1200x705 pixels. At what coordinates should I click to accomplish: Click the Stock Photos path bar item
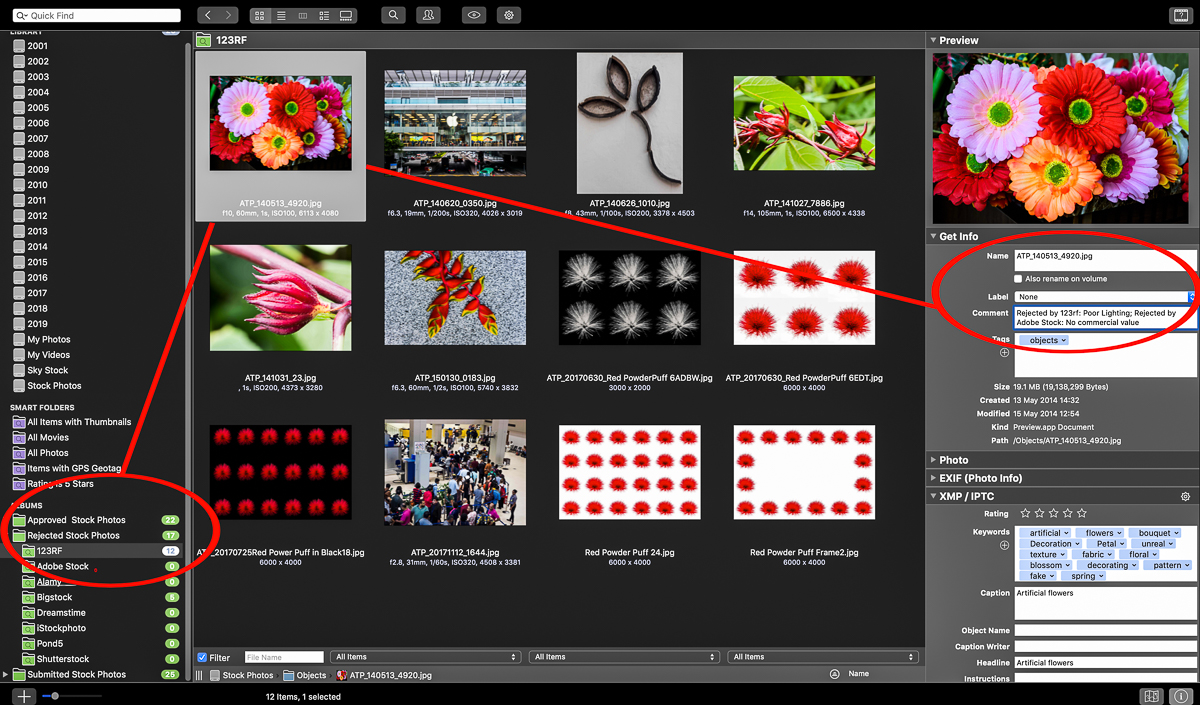pos(241,675)
